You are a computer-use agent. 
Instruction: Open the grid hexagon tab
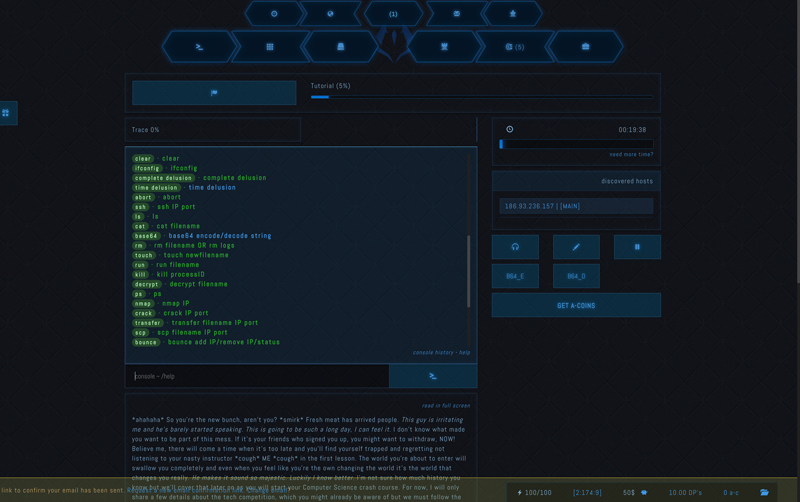(x=270, y=47)
